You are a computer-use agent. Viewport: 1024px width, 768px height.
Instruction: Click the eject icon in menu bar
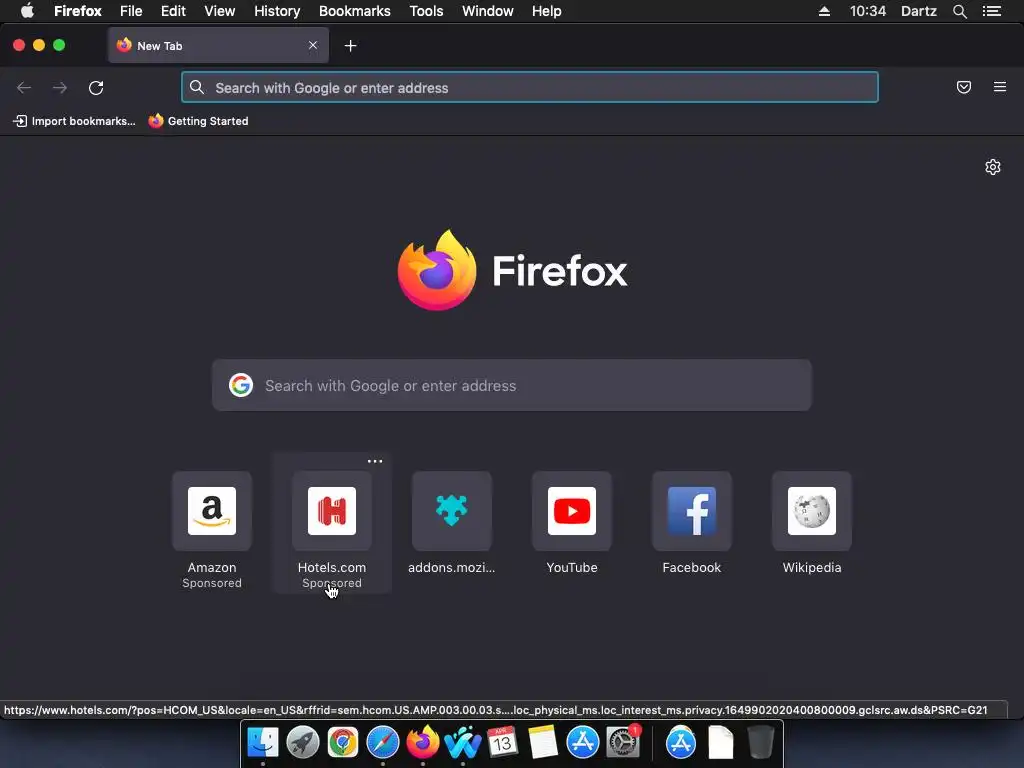point(824,11)
